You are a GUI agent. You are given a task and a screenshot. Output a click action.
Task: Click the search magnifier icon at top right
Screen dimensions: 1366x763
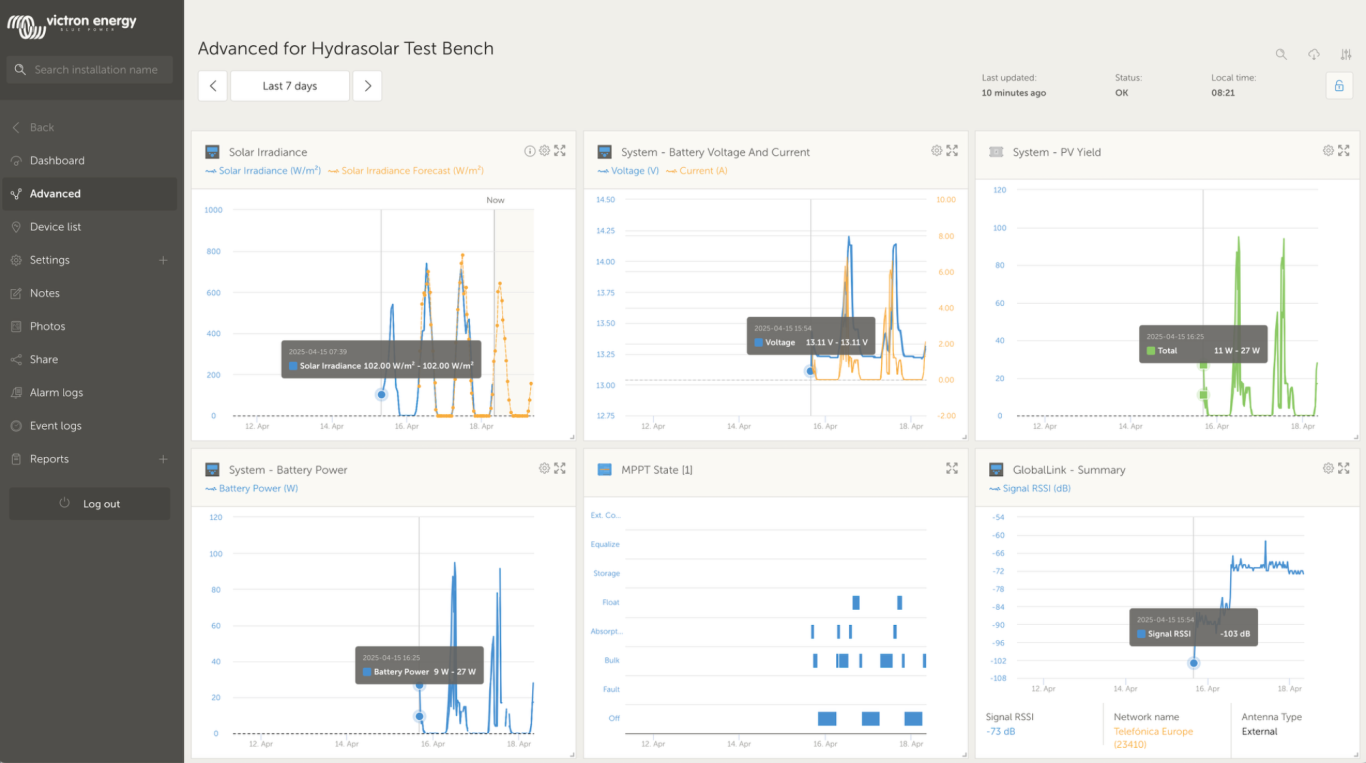[1281, 55]
